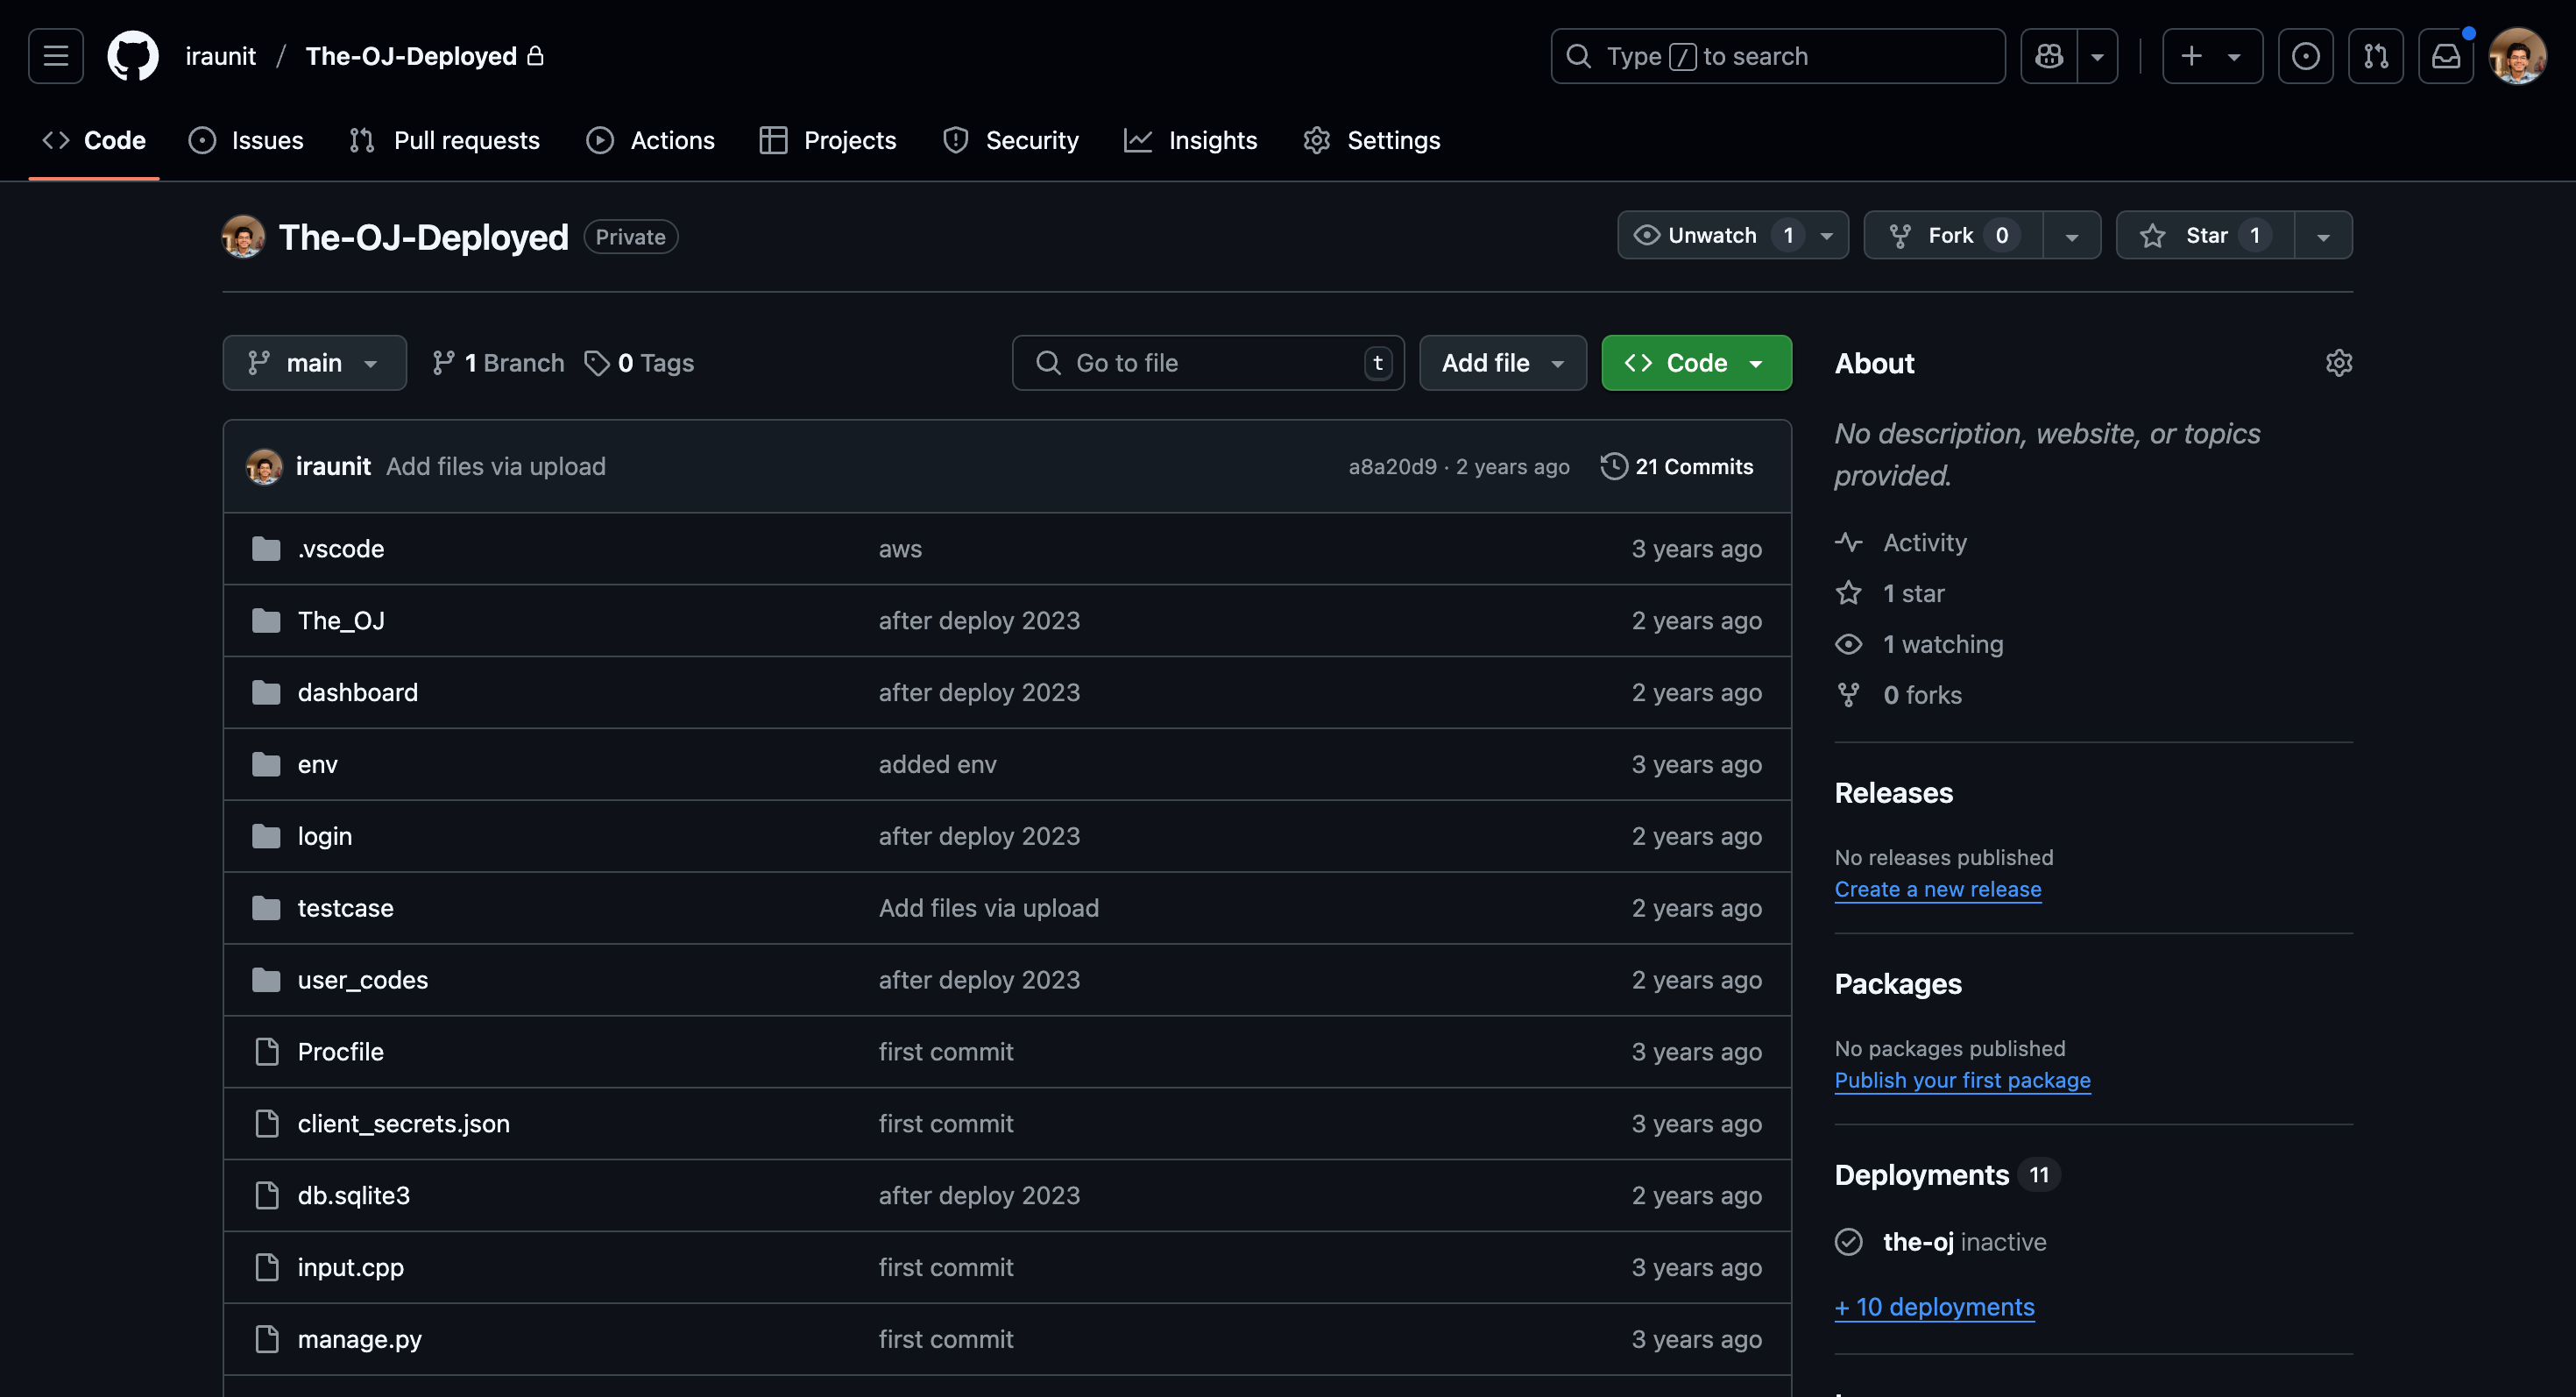
Task: Open the testcase folder
Action: pos(345,908)
